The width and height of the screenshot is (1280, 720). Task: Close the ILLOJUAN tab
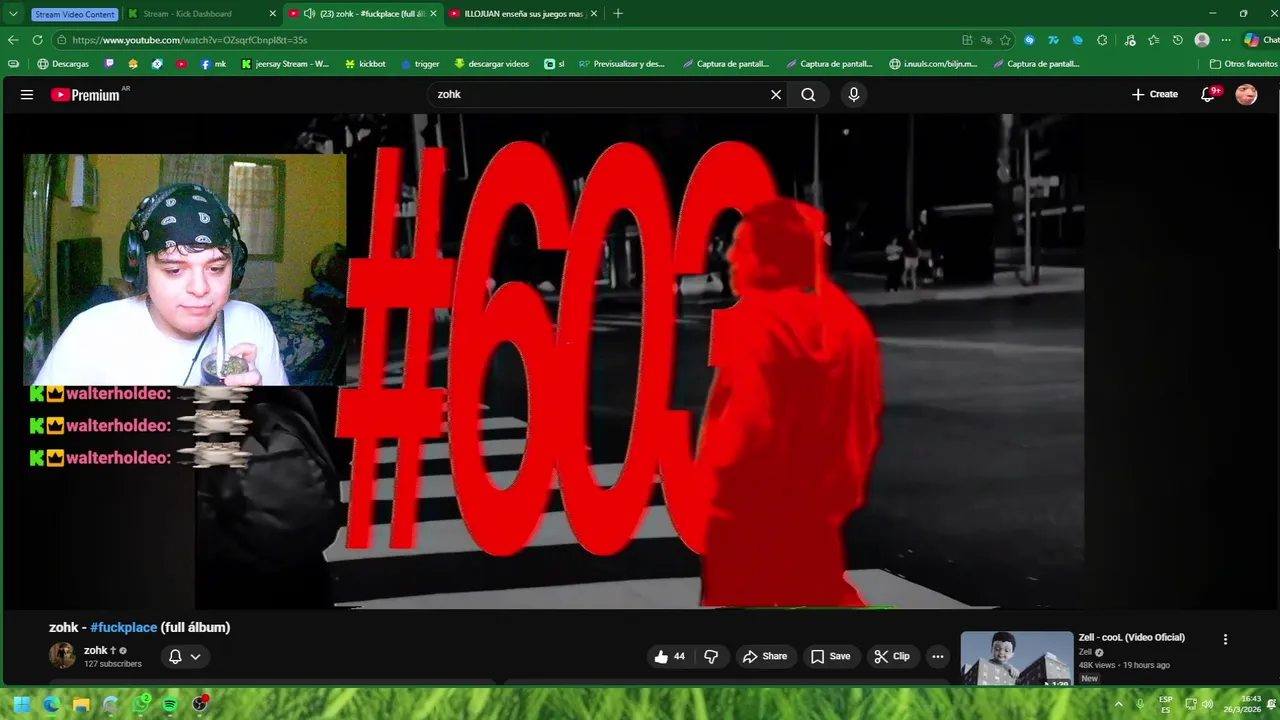[x=594, y=14]
